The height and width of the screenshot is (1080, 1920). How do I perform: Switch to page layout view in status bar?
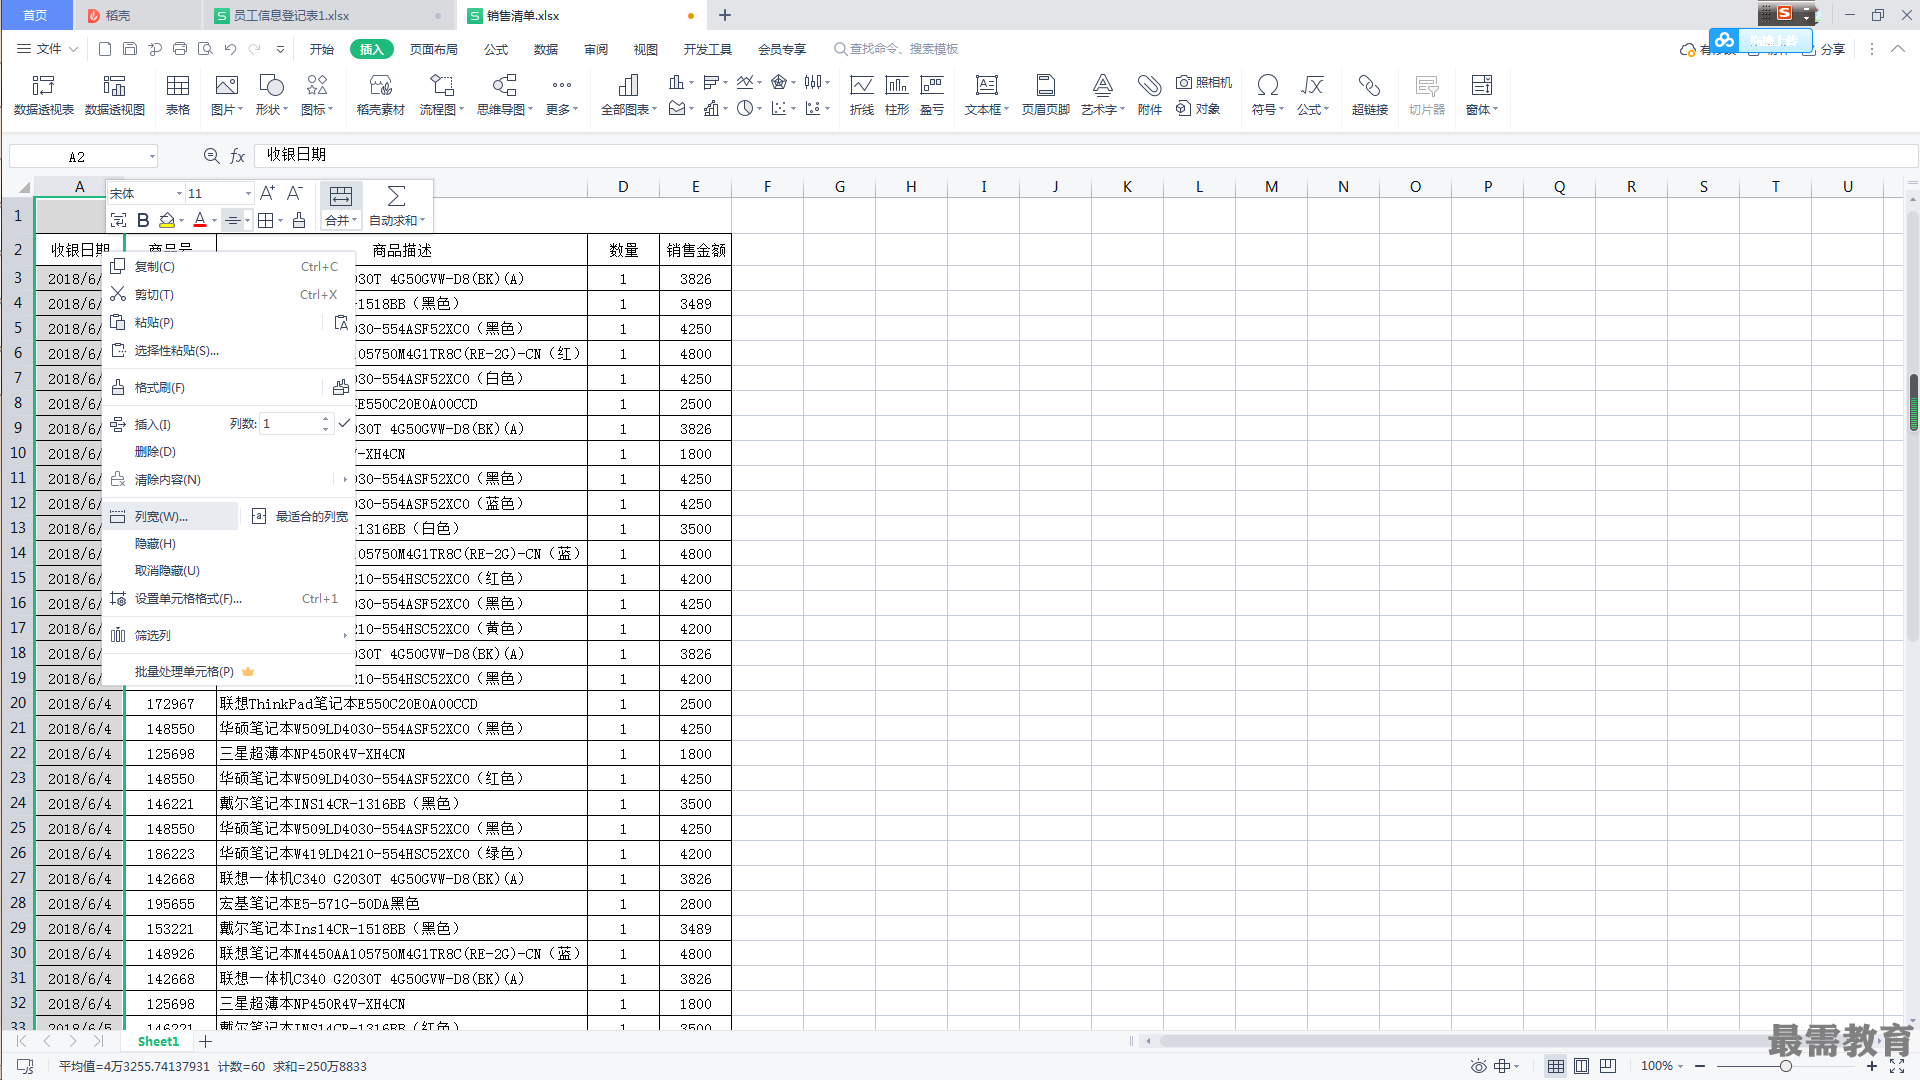pos(1581,1066)
